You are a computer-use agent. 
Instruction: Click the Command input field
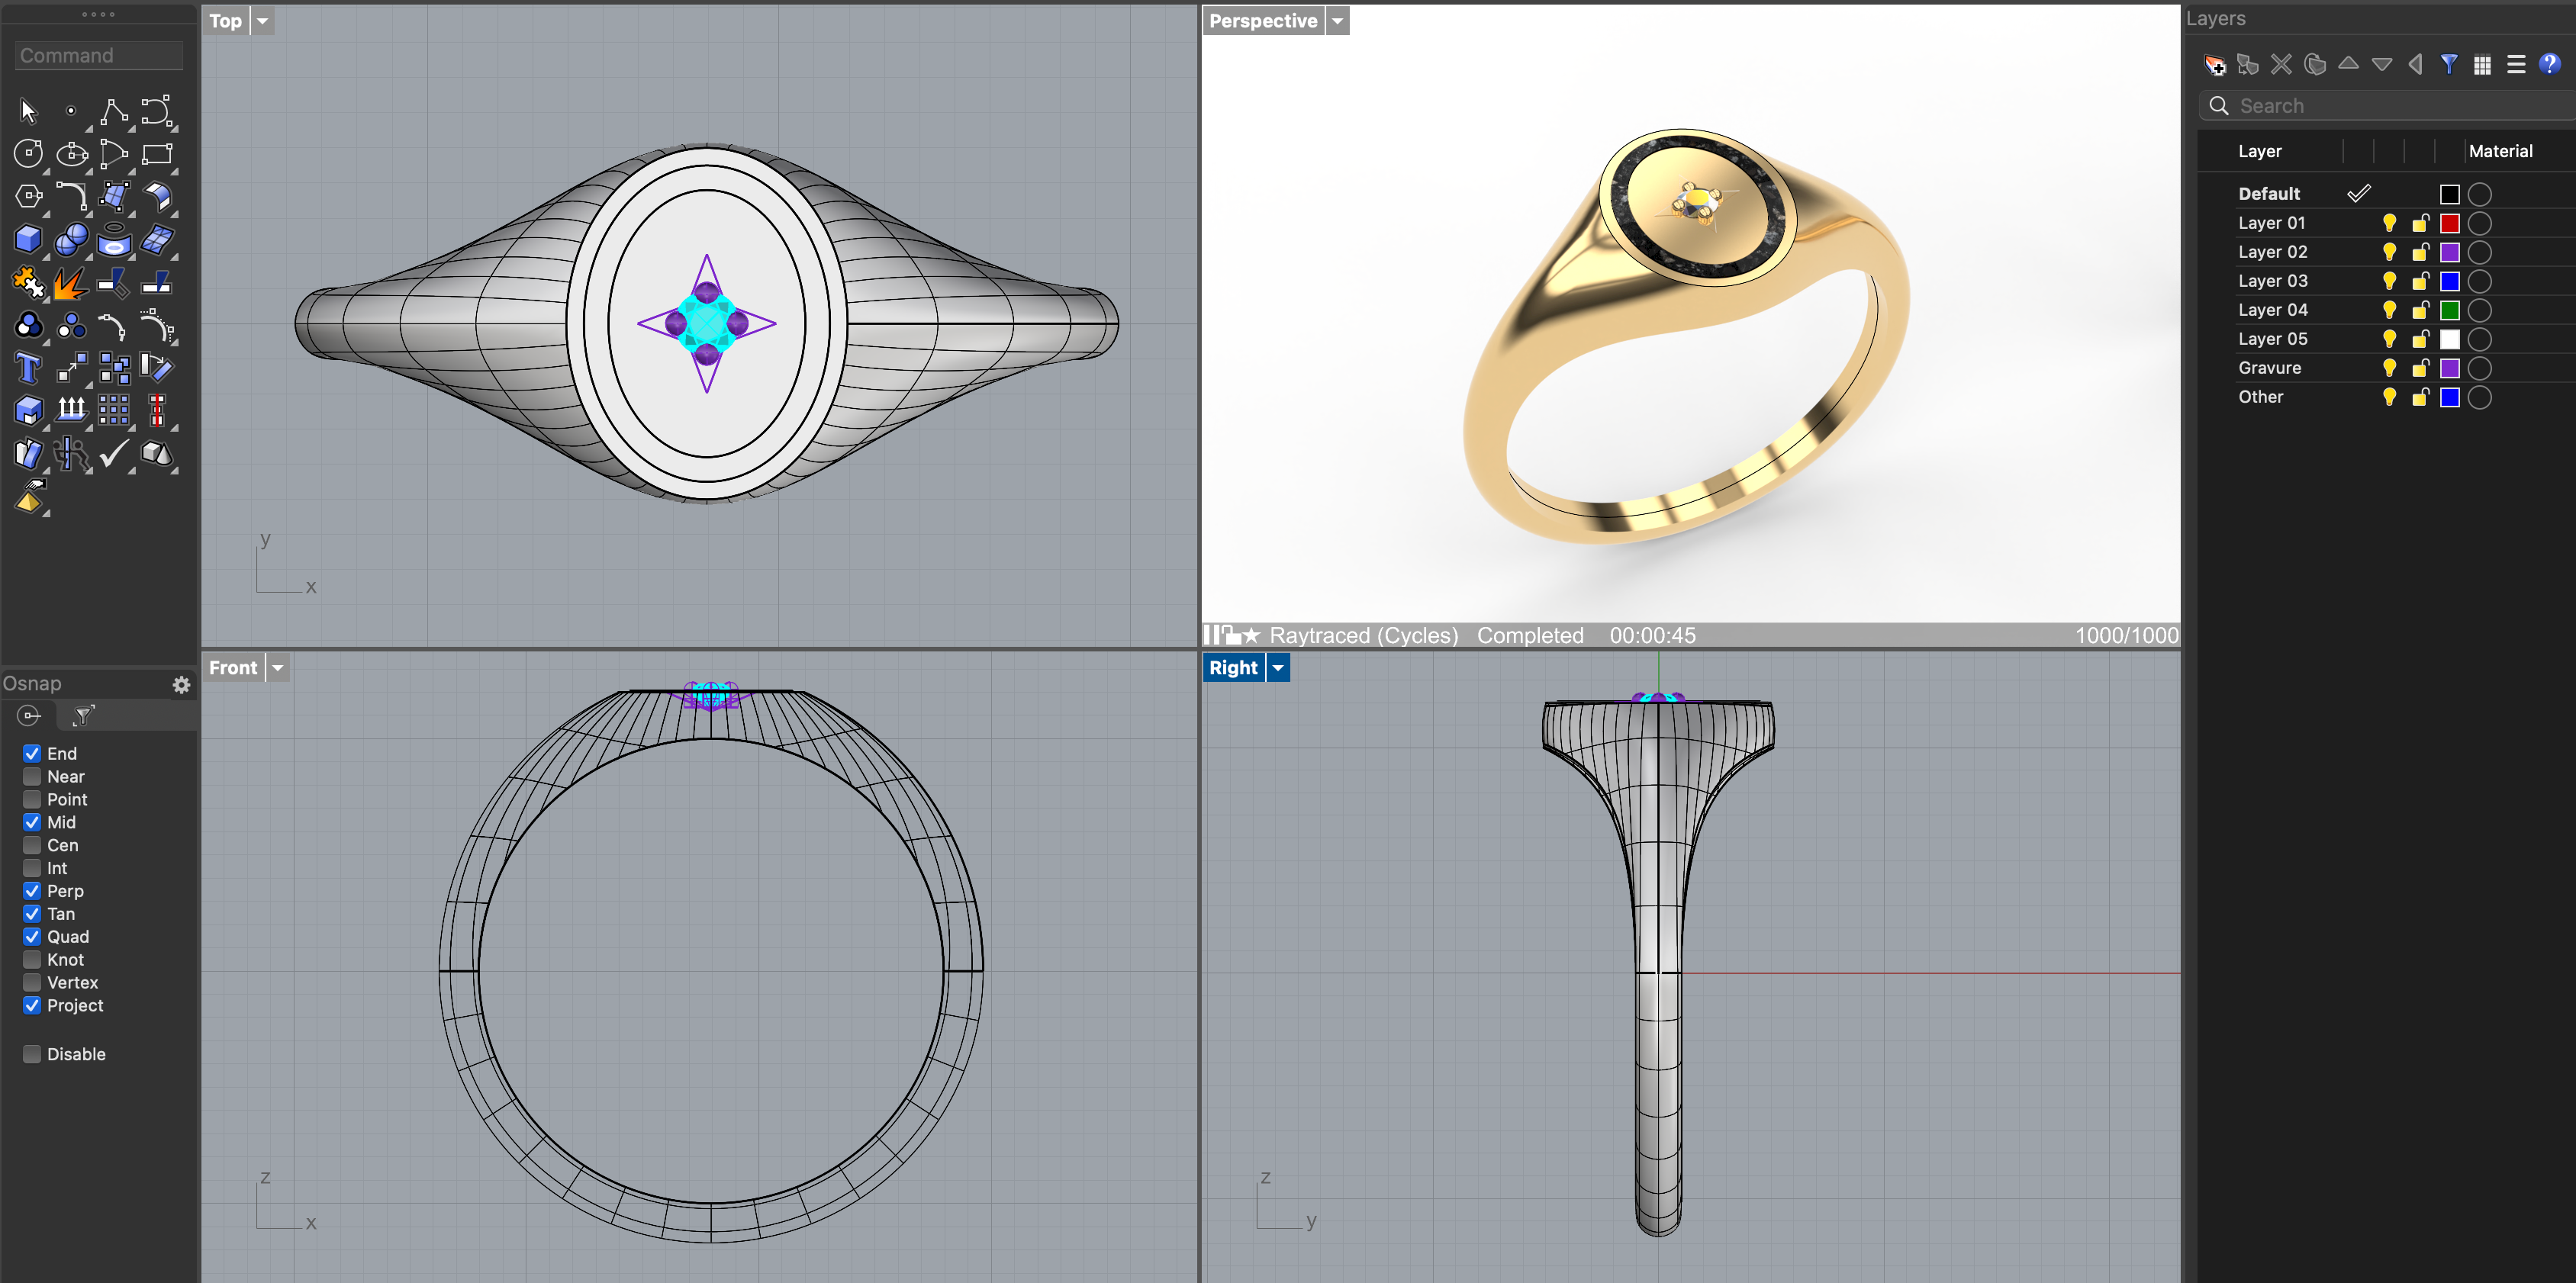coord(98,56)
